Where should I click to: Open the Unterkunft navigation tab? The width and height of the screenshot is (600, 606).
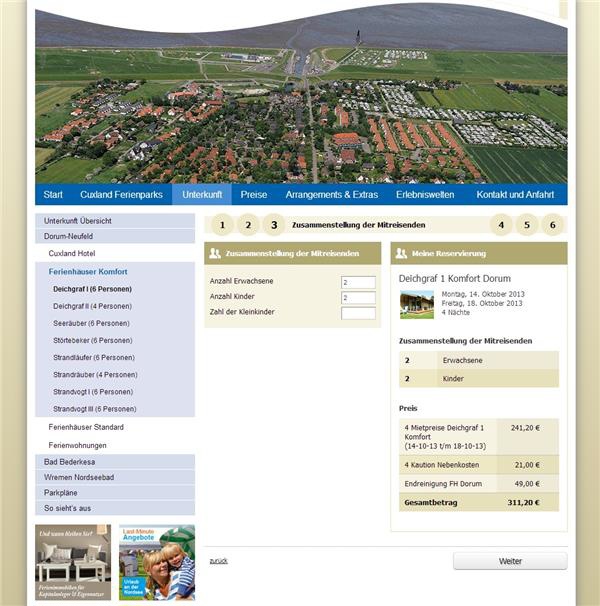(201, 194)
